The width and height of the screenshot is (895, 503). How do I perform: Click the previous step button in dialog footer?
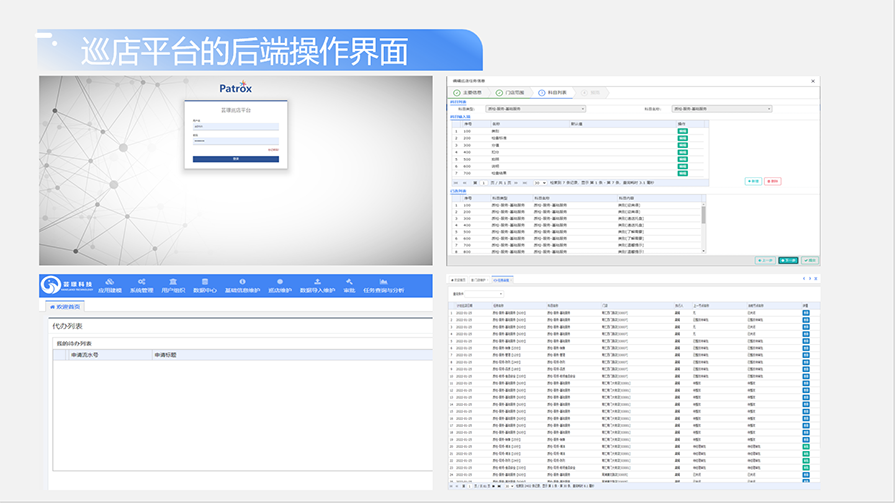point(765,260)
